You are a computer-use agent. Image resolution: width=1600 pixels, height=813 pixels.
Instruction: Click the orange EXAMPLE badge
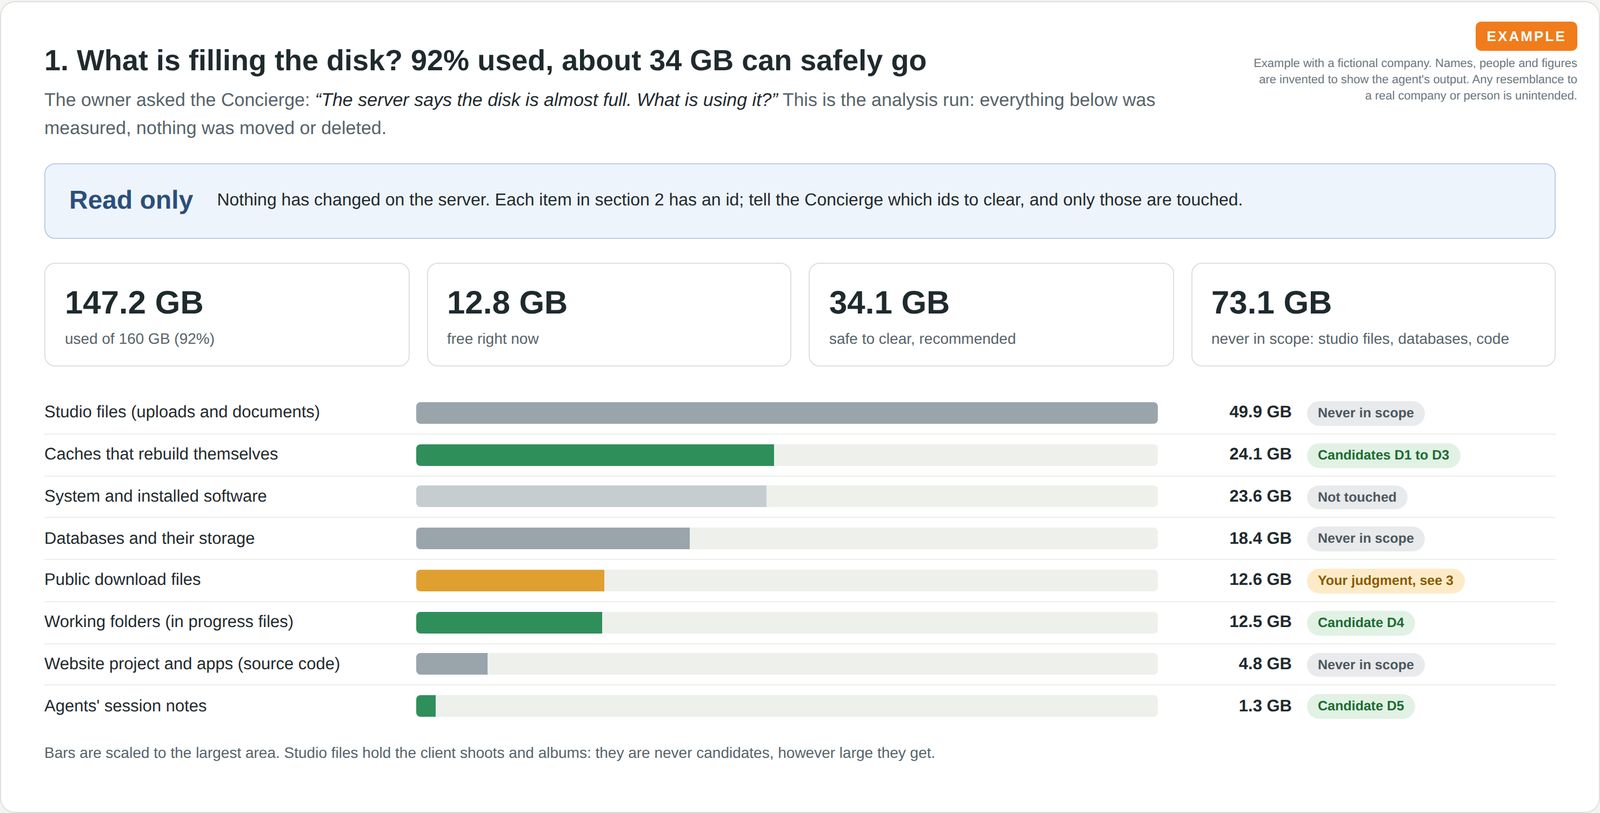click(x=1526, y=36)
